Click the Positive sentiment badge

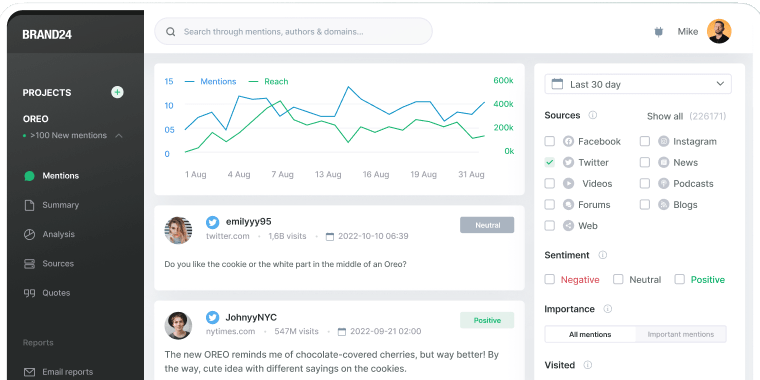487,320
